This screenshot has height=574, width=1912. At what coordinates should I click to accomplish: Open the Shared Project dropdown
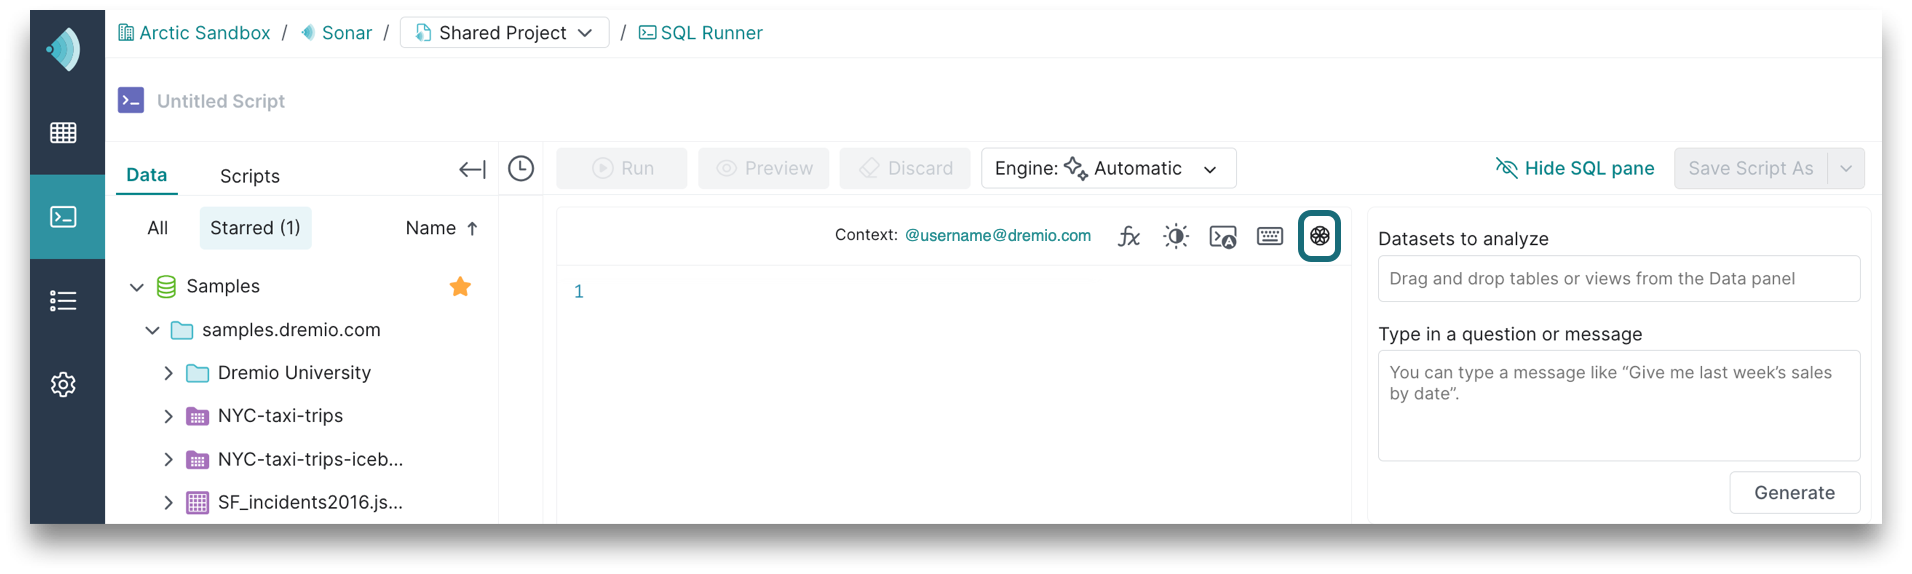coord(504,33)
